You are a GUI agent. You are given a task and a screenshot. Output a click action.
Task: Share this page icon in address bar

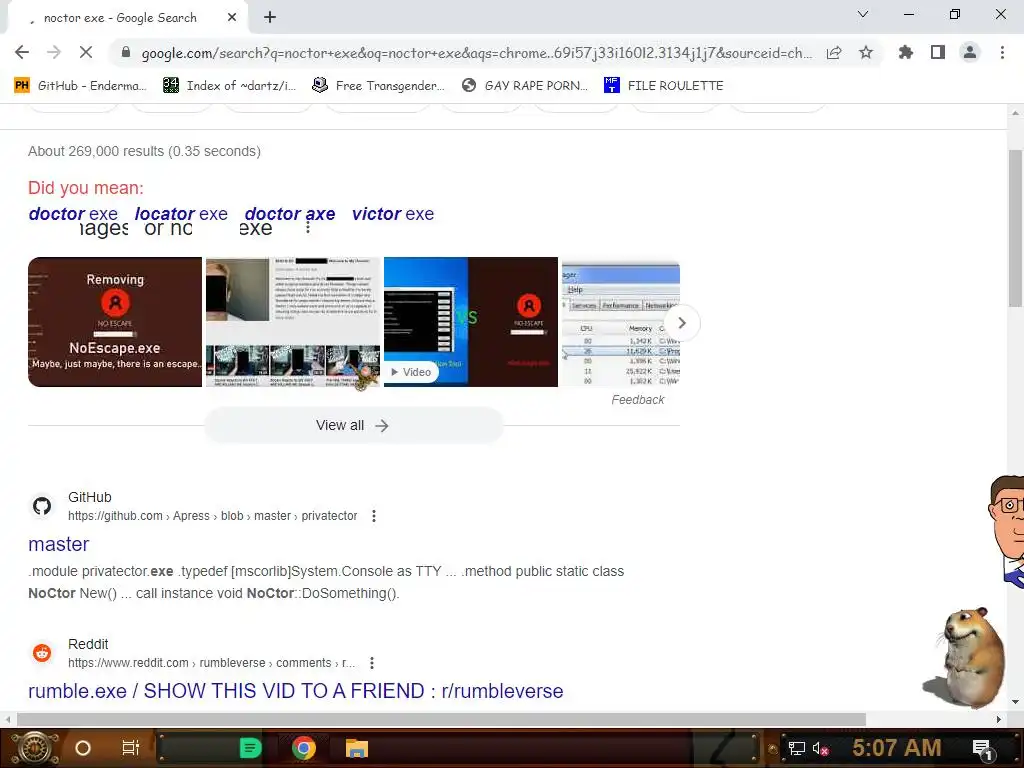click(x=834, y=53)
